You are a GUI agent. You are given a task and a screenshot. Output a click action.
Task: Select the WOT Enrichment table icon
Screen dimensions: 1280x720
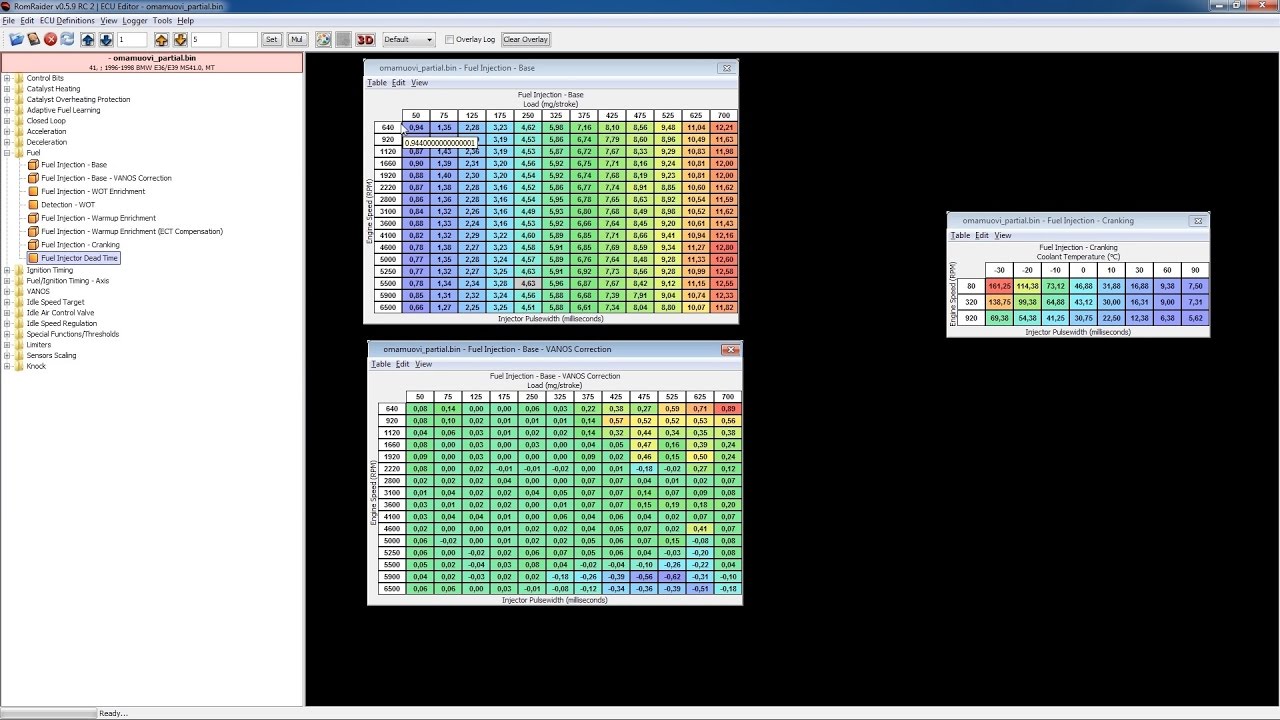coord(33,191)
